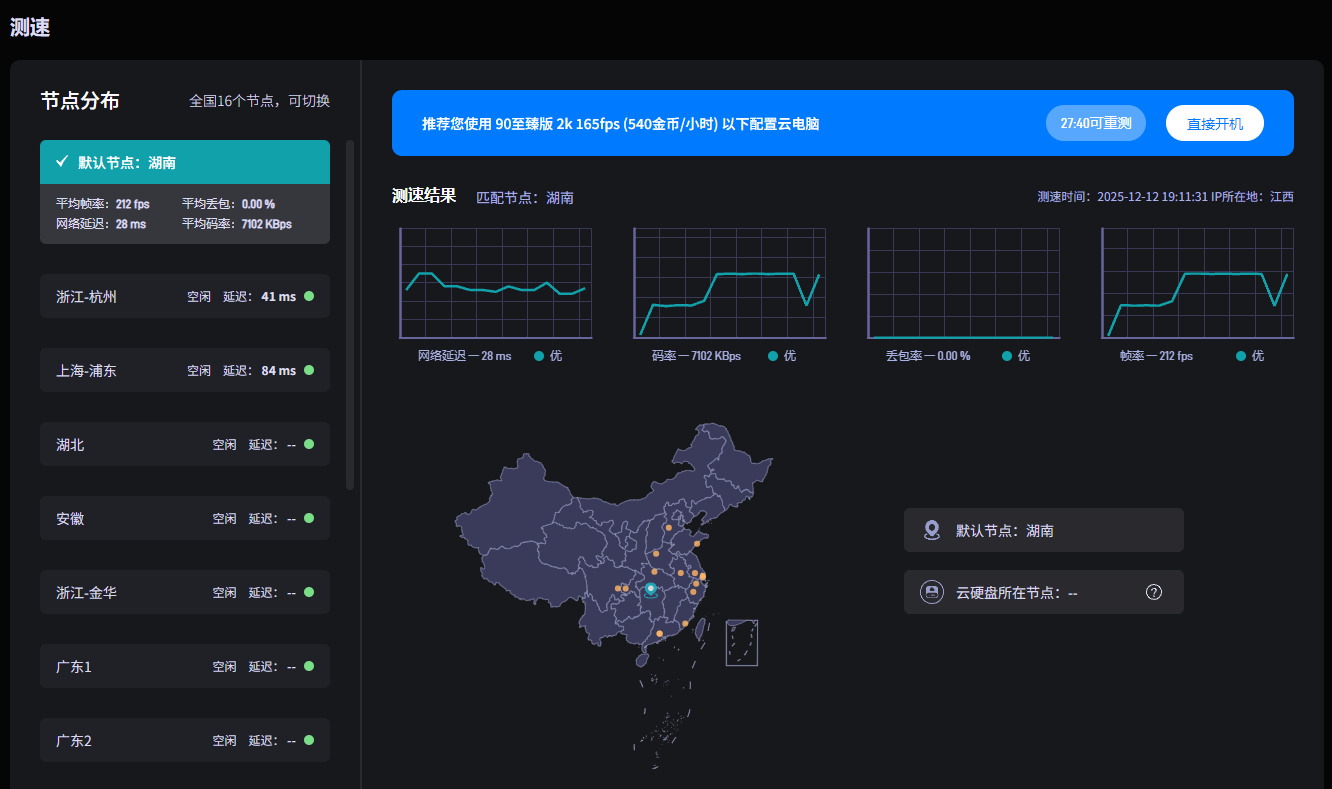This screenshot has height=789, width=1332.
Task: Click the 码率 bitrate chart
Action: 730,283
